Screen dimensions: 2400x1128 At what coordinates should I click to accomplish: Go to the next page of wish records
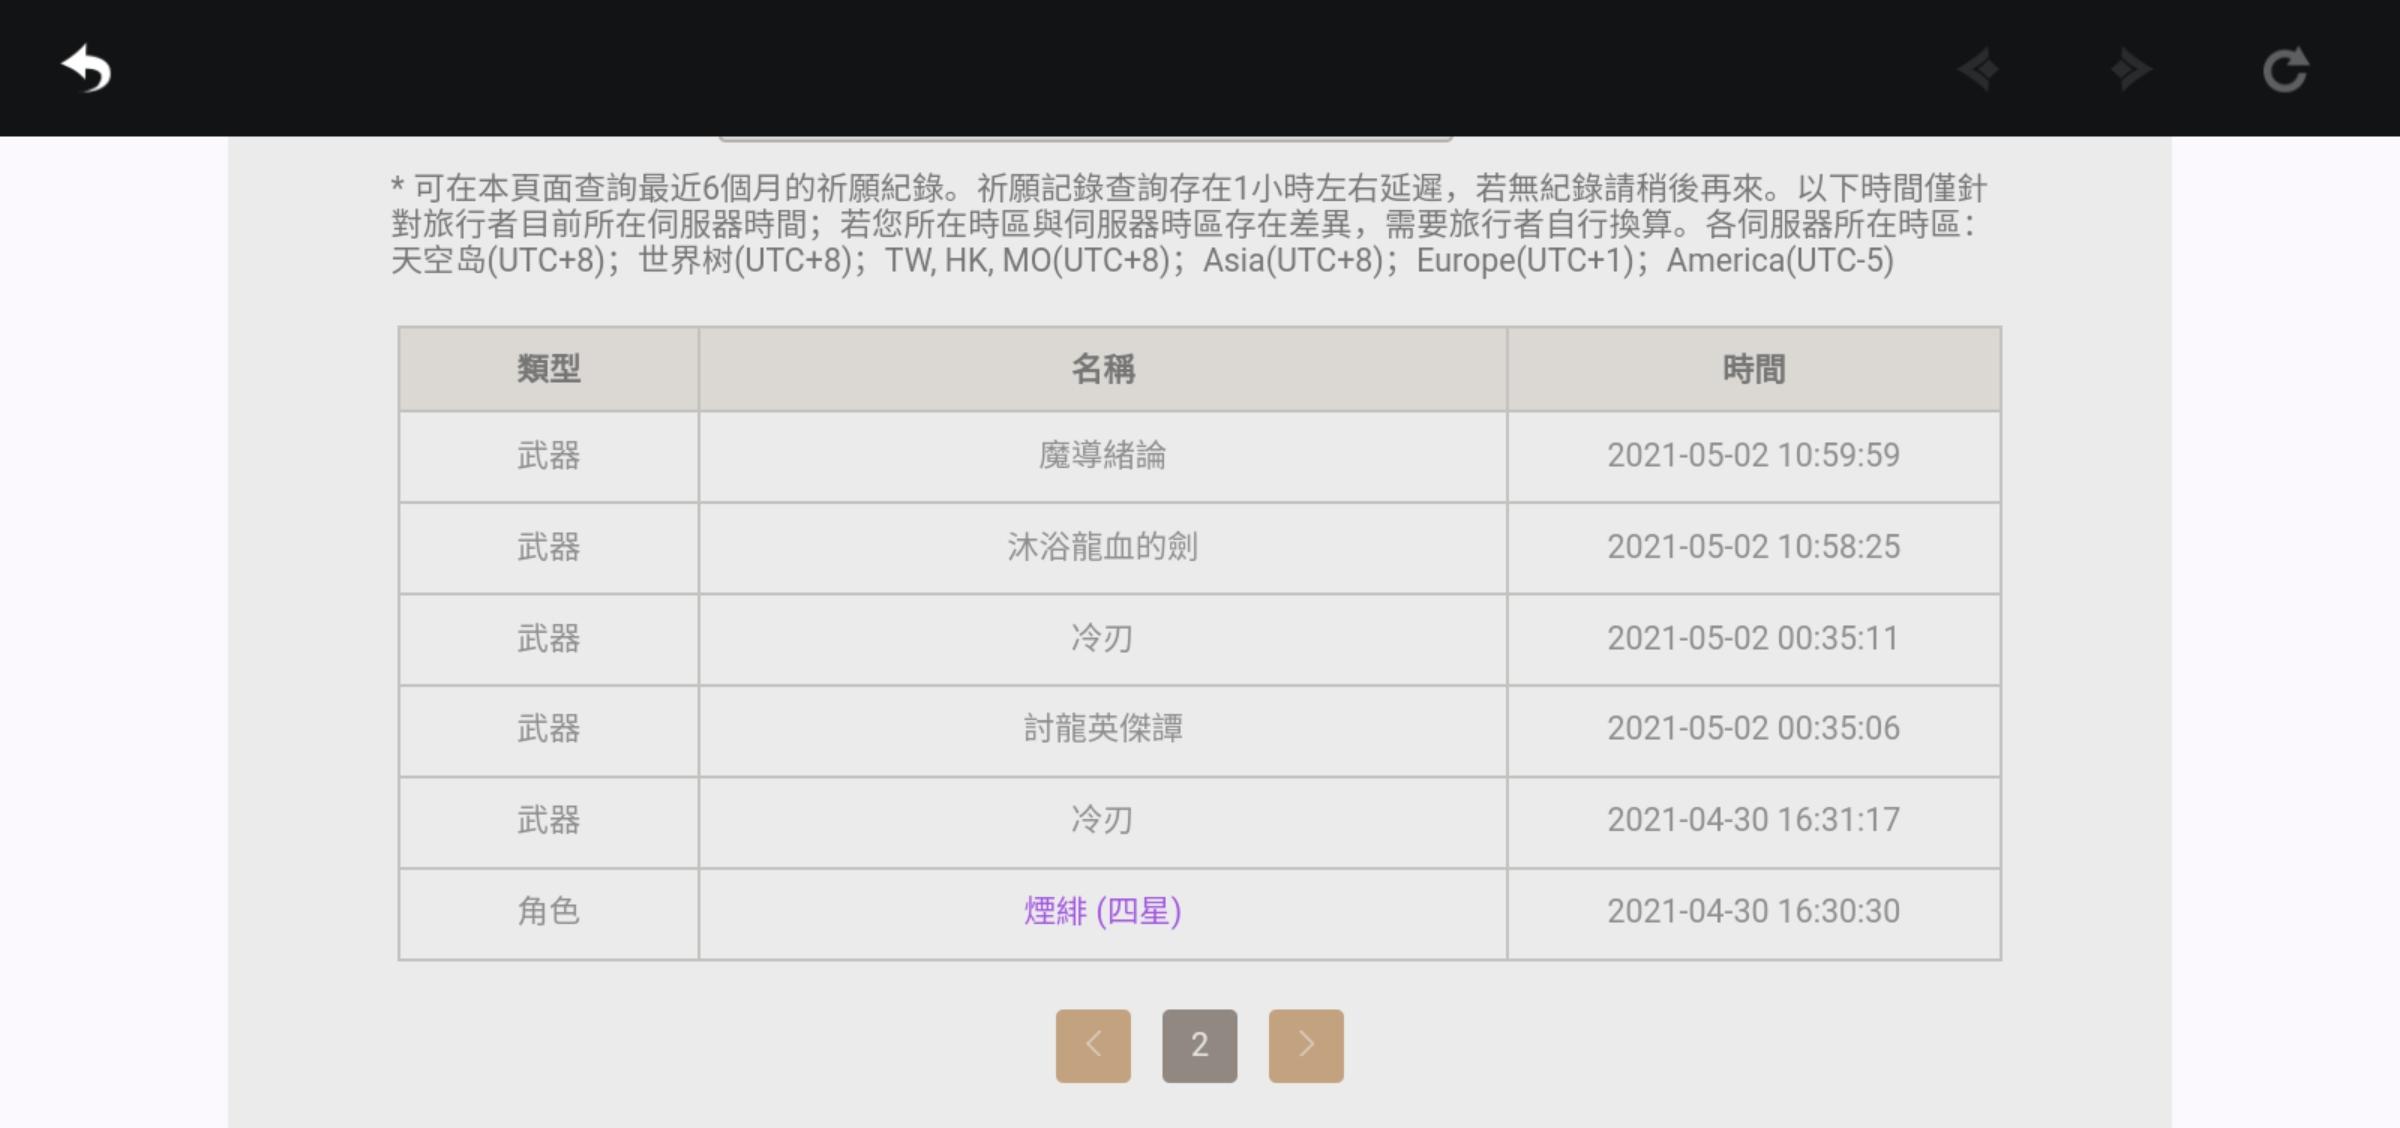click(x=1305, y=1045)
